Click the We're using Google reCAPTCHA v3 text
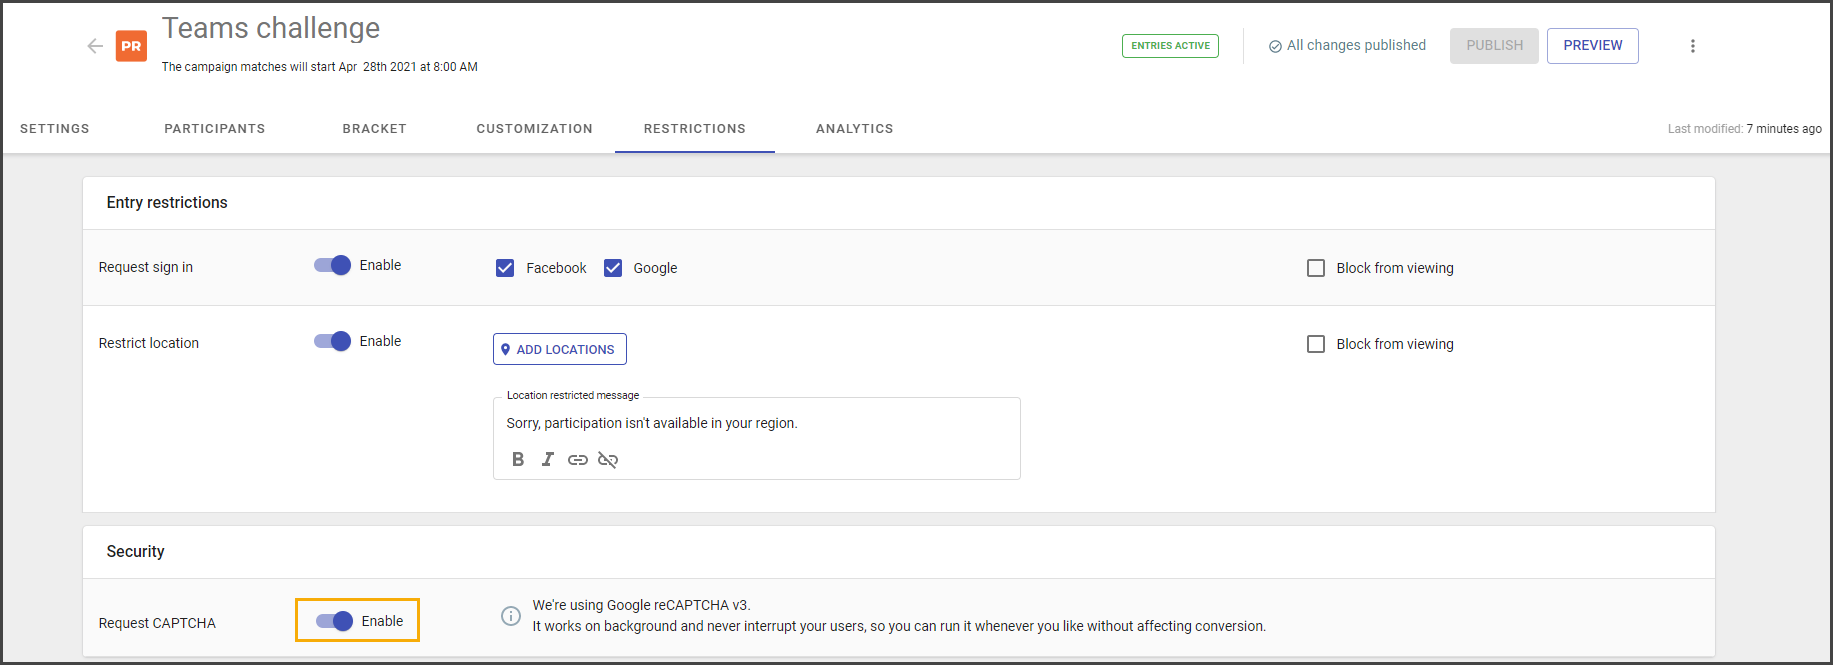This screenshot has height=665, width=1833. (641, 605)
